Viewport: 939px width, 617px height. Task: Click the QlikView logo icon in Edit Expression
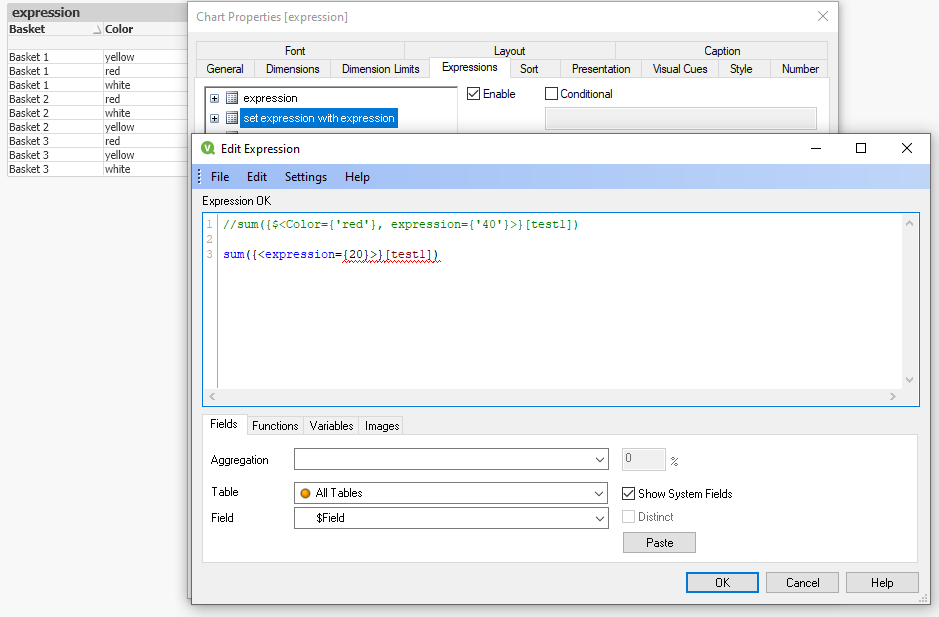click(x=208, y=149)
